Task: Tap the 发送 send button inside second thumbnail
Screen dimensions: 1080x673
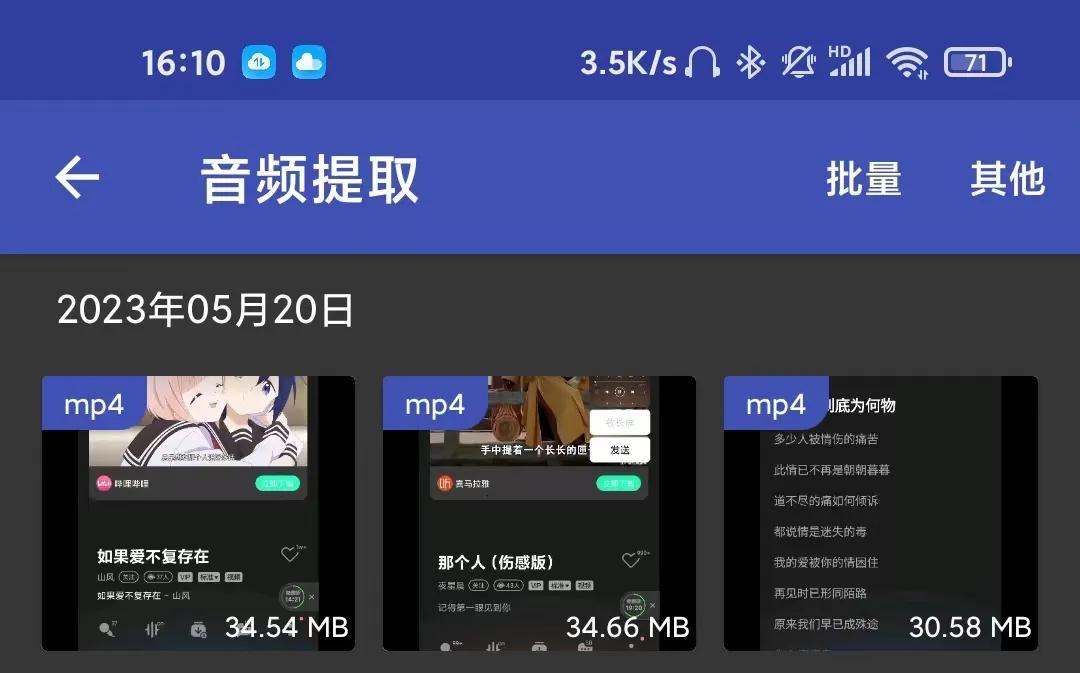Action: (x=619, y=451)
